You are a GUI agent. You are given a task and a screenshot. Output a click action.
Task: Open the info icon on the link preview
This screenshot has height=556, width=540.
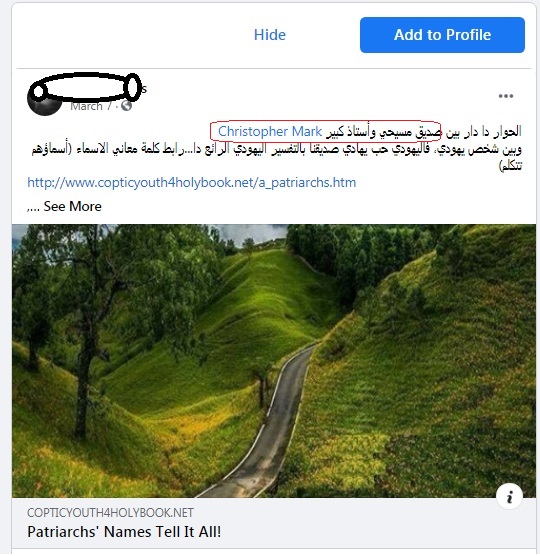pyautogui.click(x=510, y=496)
